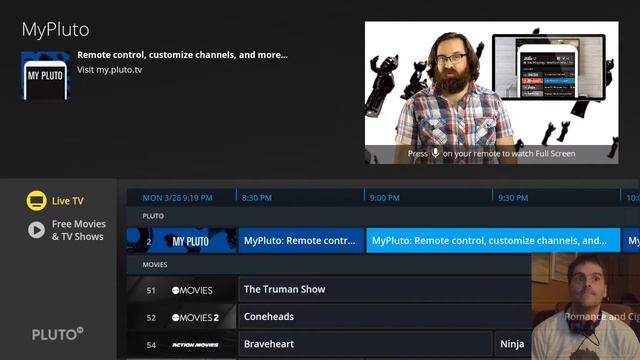The height and width of the screenshot is (360, 640).
Task: Open the Ninja program listing
Action: point(513,344)
